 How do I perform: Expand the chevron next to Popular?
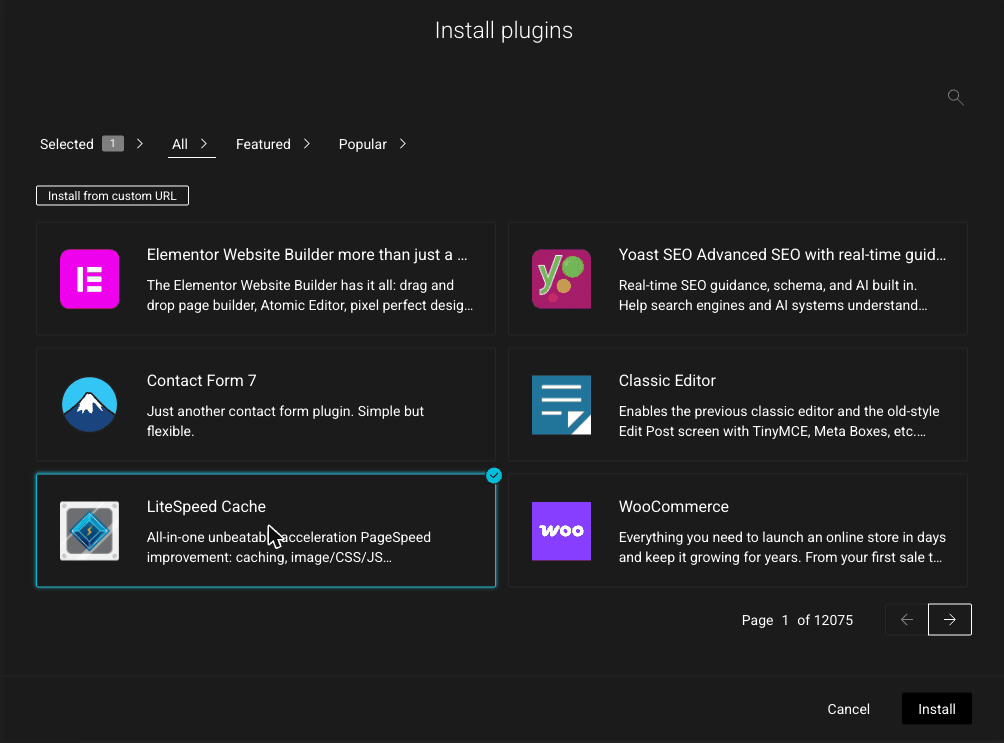[x=403, y=144]
